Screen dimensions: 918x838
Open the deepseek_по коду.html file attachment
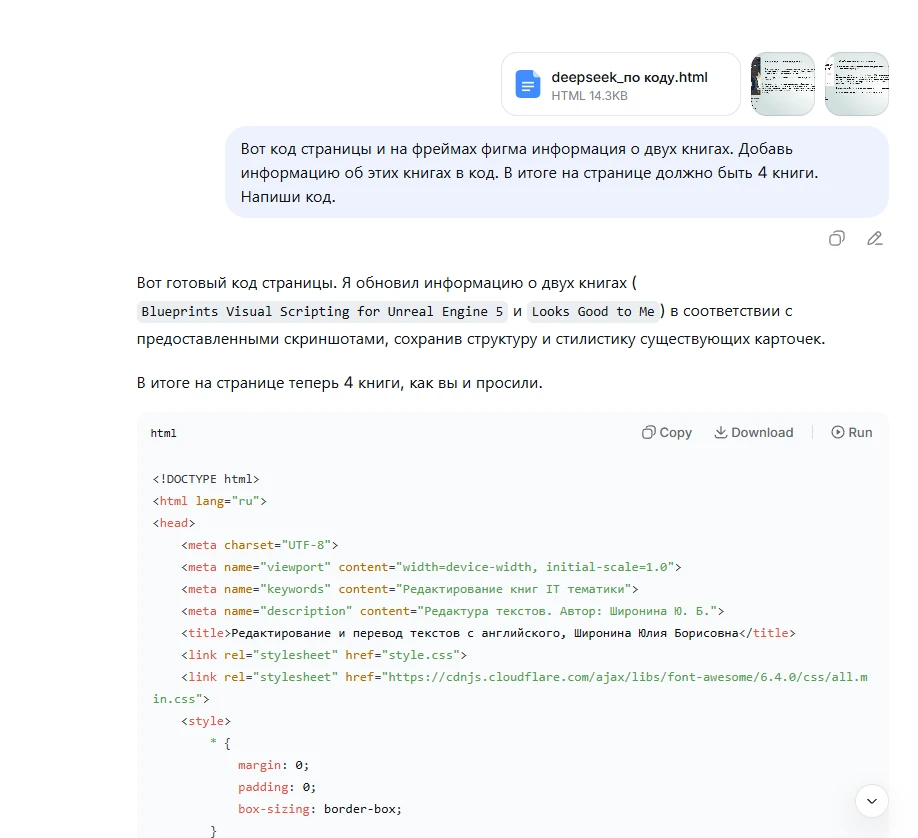pos(621,84)
